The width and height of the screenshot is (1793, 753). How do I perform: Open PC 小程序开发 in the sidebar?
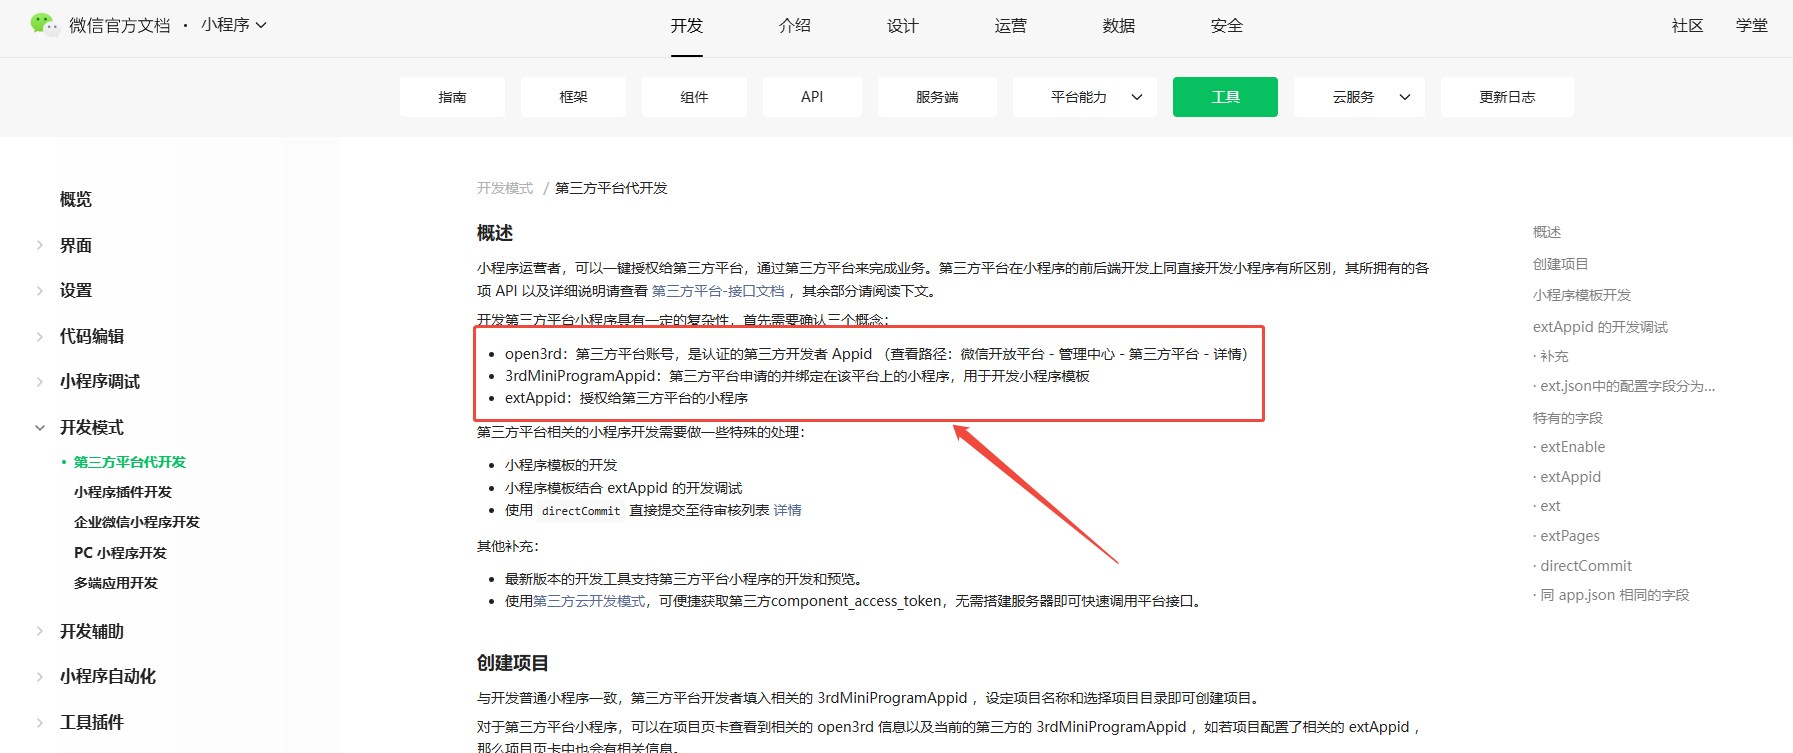coord(120,553)
